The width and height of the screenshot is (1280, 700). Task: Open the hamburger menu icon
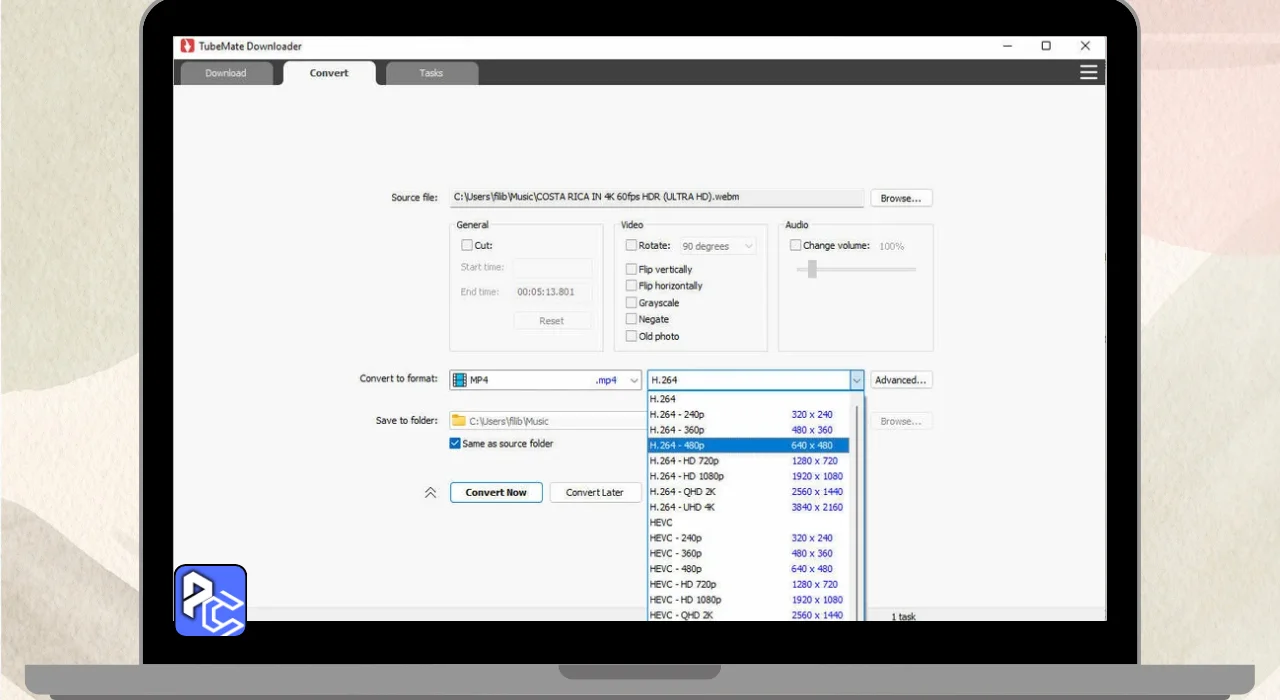(x=1088, y=72)
